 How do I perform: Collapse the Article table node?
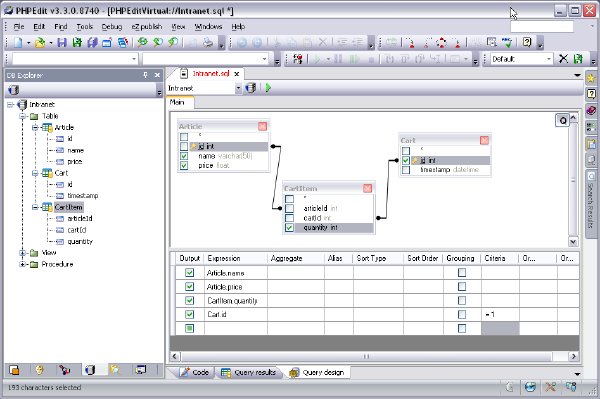point(35,127)
